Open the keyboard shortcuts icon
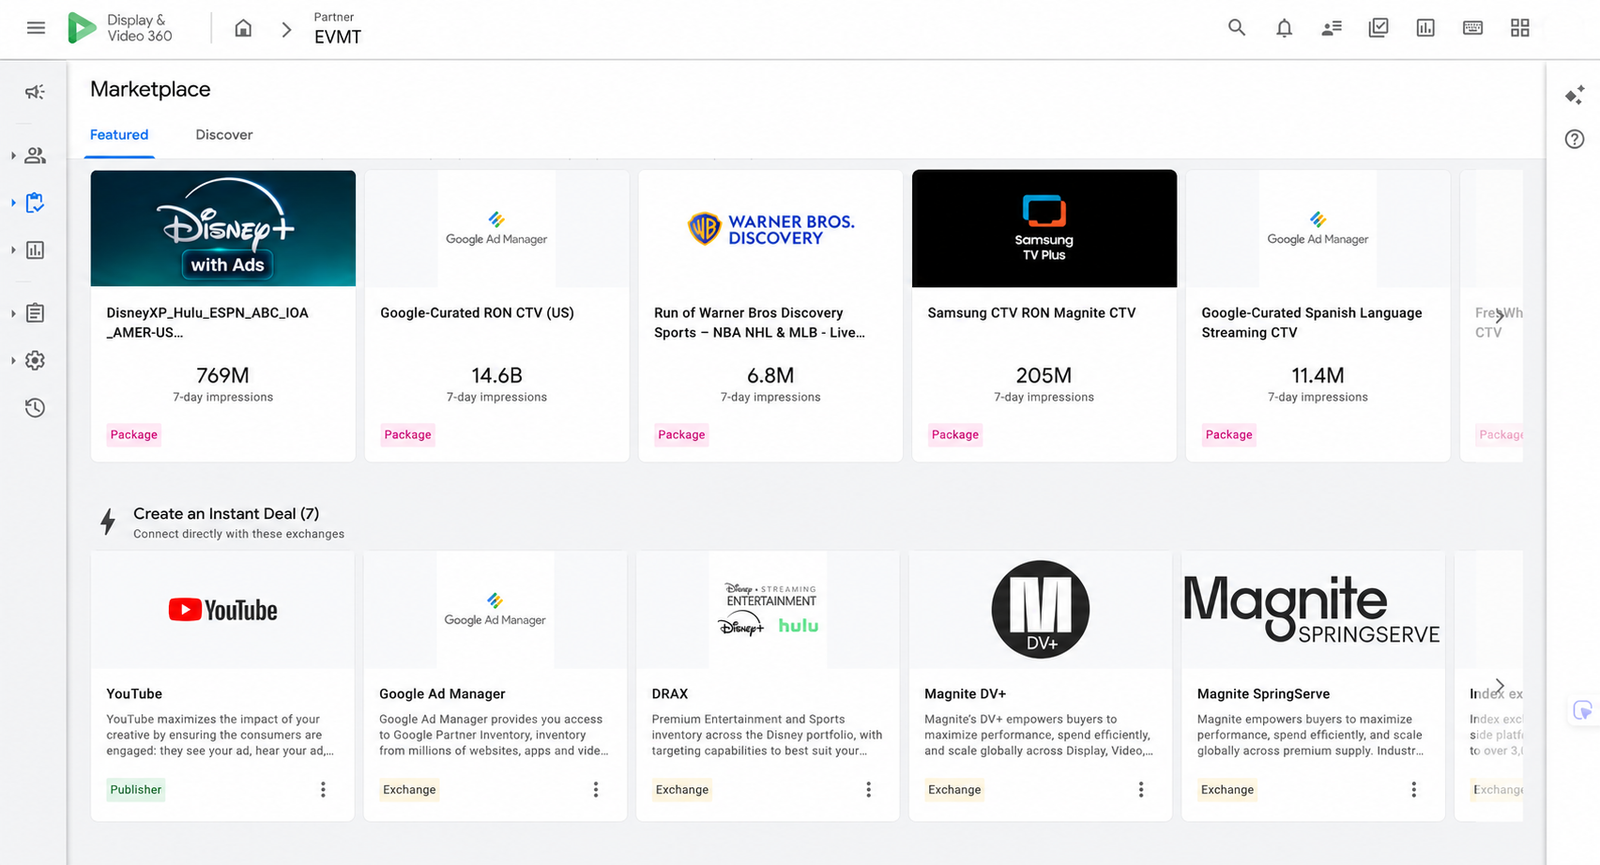This screenshot has height=865, width=1600. tap(1473, 28)
